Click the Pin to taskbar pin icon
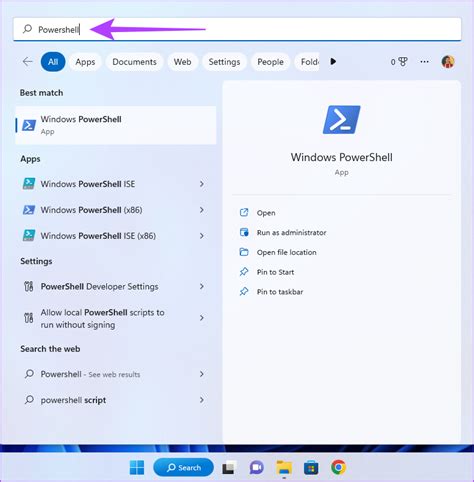 pyautogui.click(x=244, y=291)
